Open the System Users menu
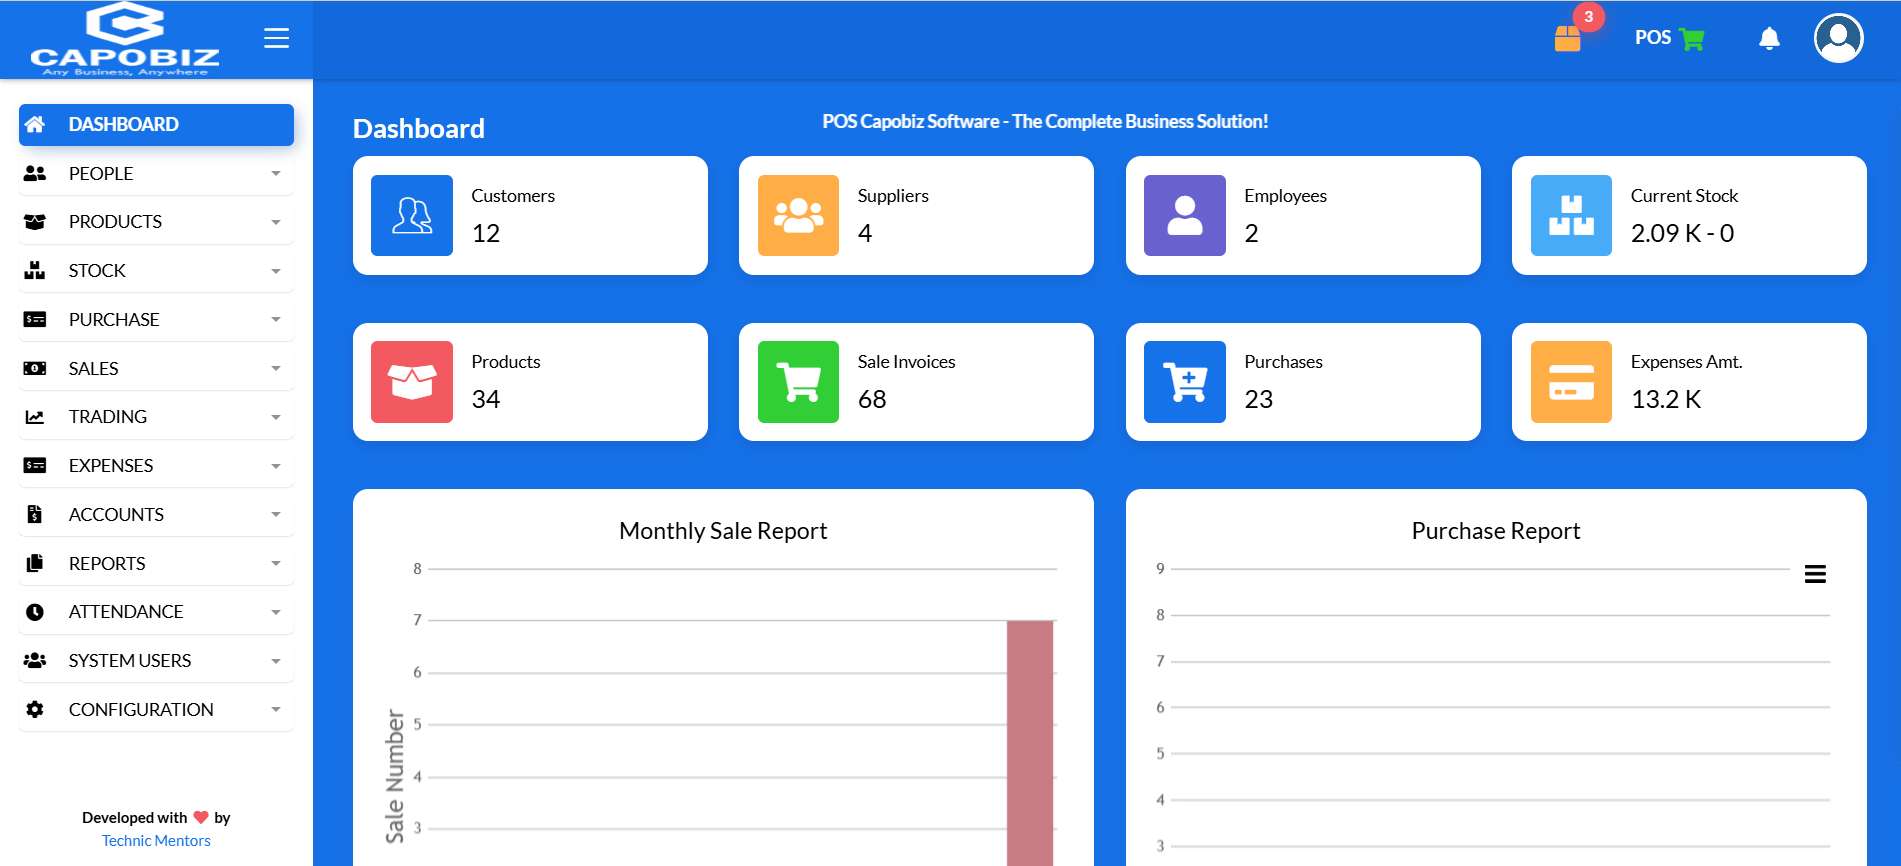The image size is (1901, 866). 156,661
